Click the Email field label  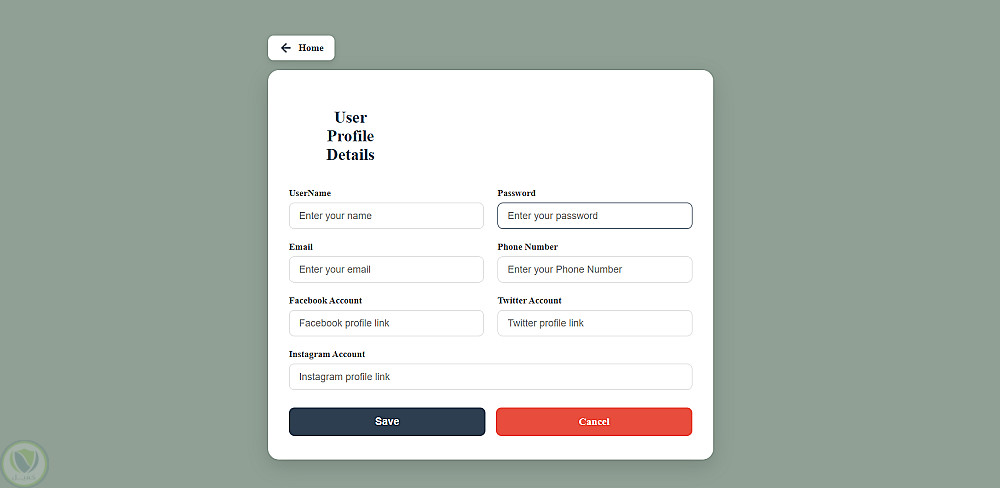[x=301, y=247]
